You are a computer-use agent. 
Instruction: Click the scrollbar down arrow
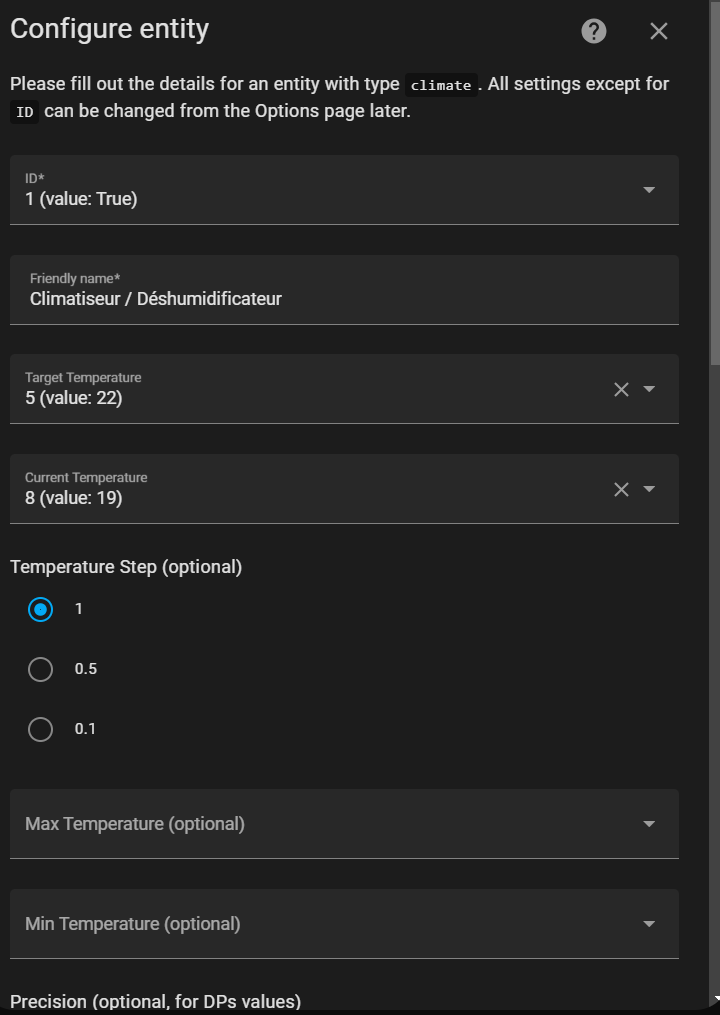coord(714,999)
